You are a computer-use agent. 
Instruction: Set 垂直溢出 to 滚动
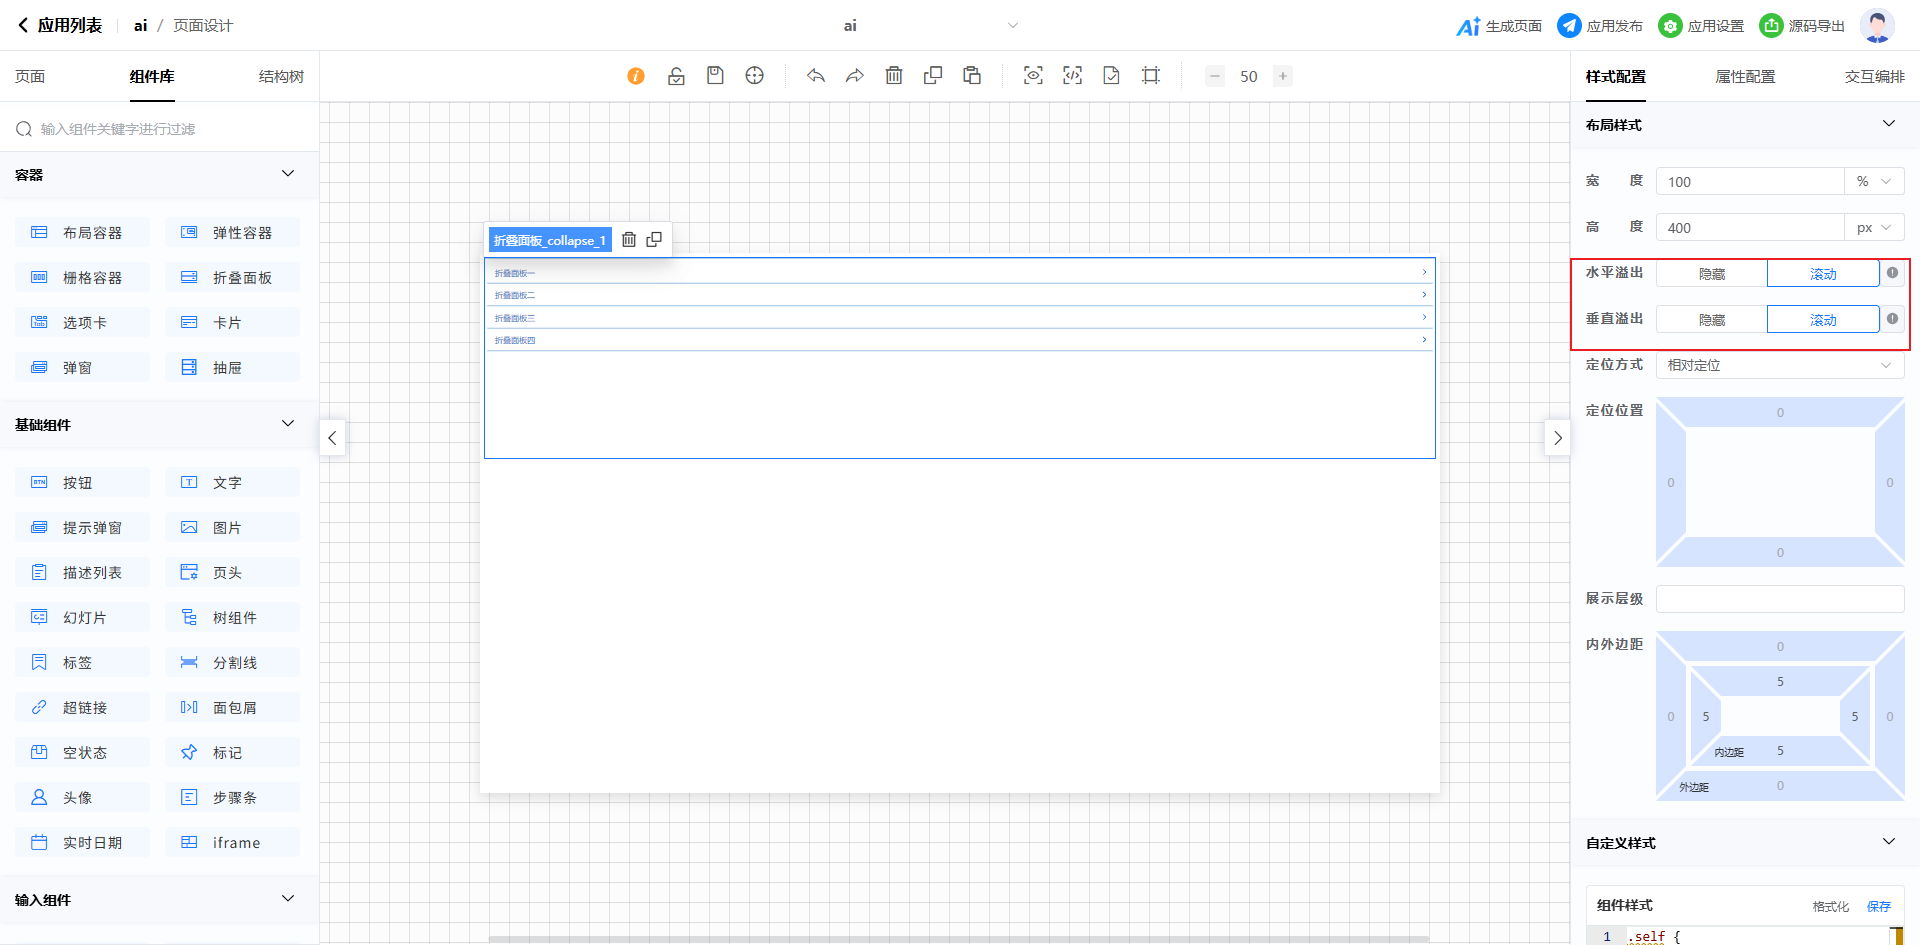pyautogui.click(x=1822, y=320)
